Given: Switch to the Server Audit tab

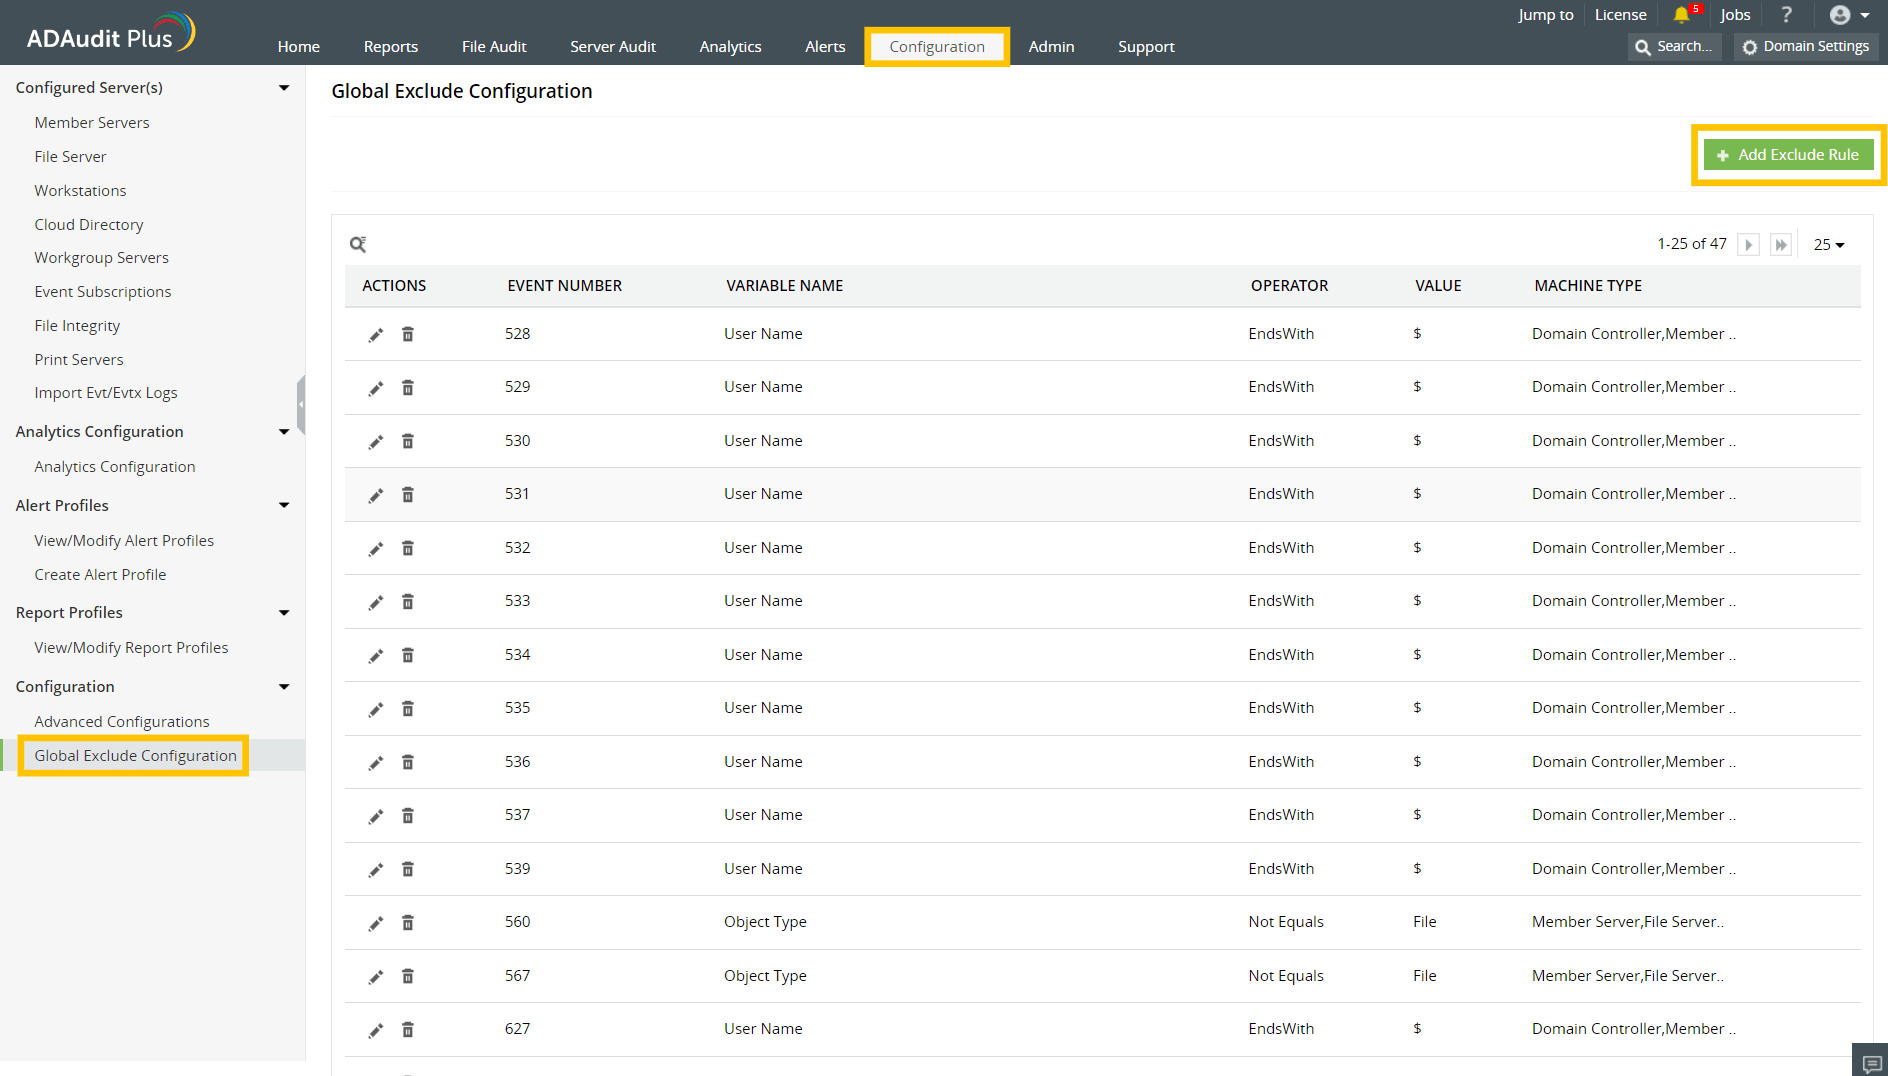Looking at the screenshot, I should click(612, 46).
